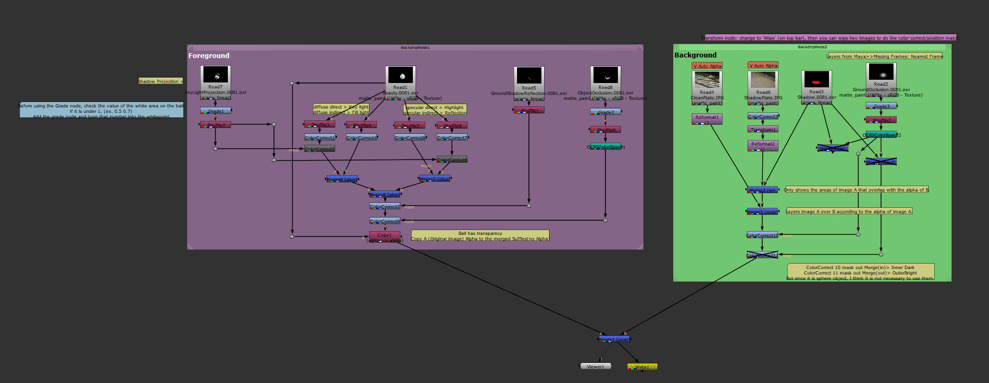Image resolution: width=989 pixels, height=383 pixels.
Task: Click the 'Layers from Maya' sticky note
Action: (x=885, y=56)
